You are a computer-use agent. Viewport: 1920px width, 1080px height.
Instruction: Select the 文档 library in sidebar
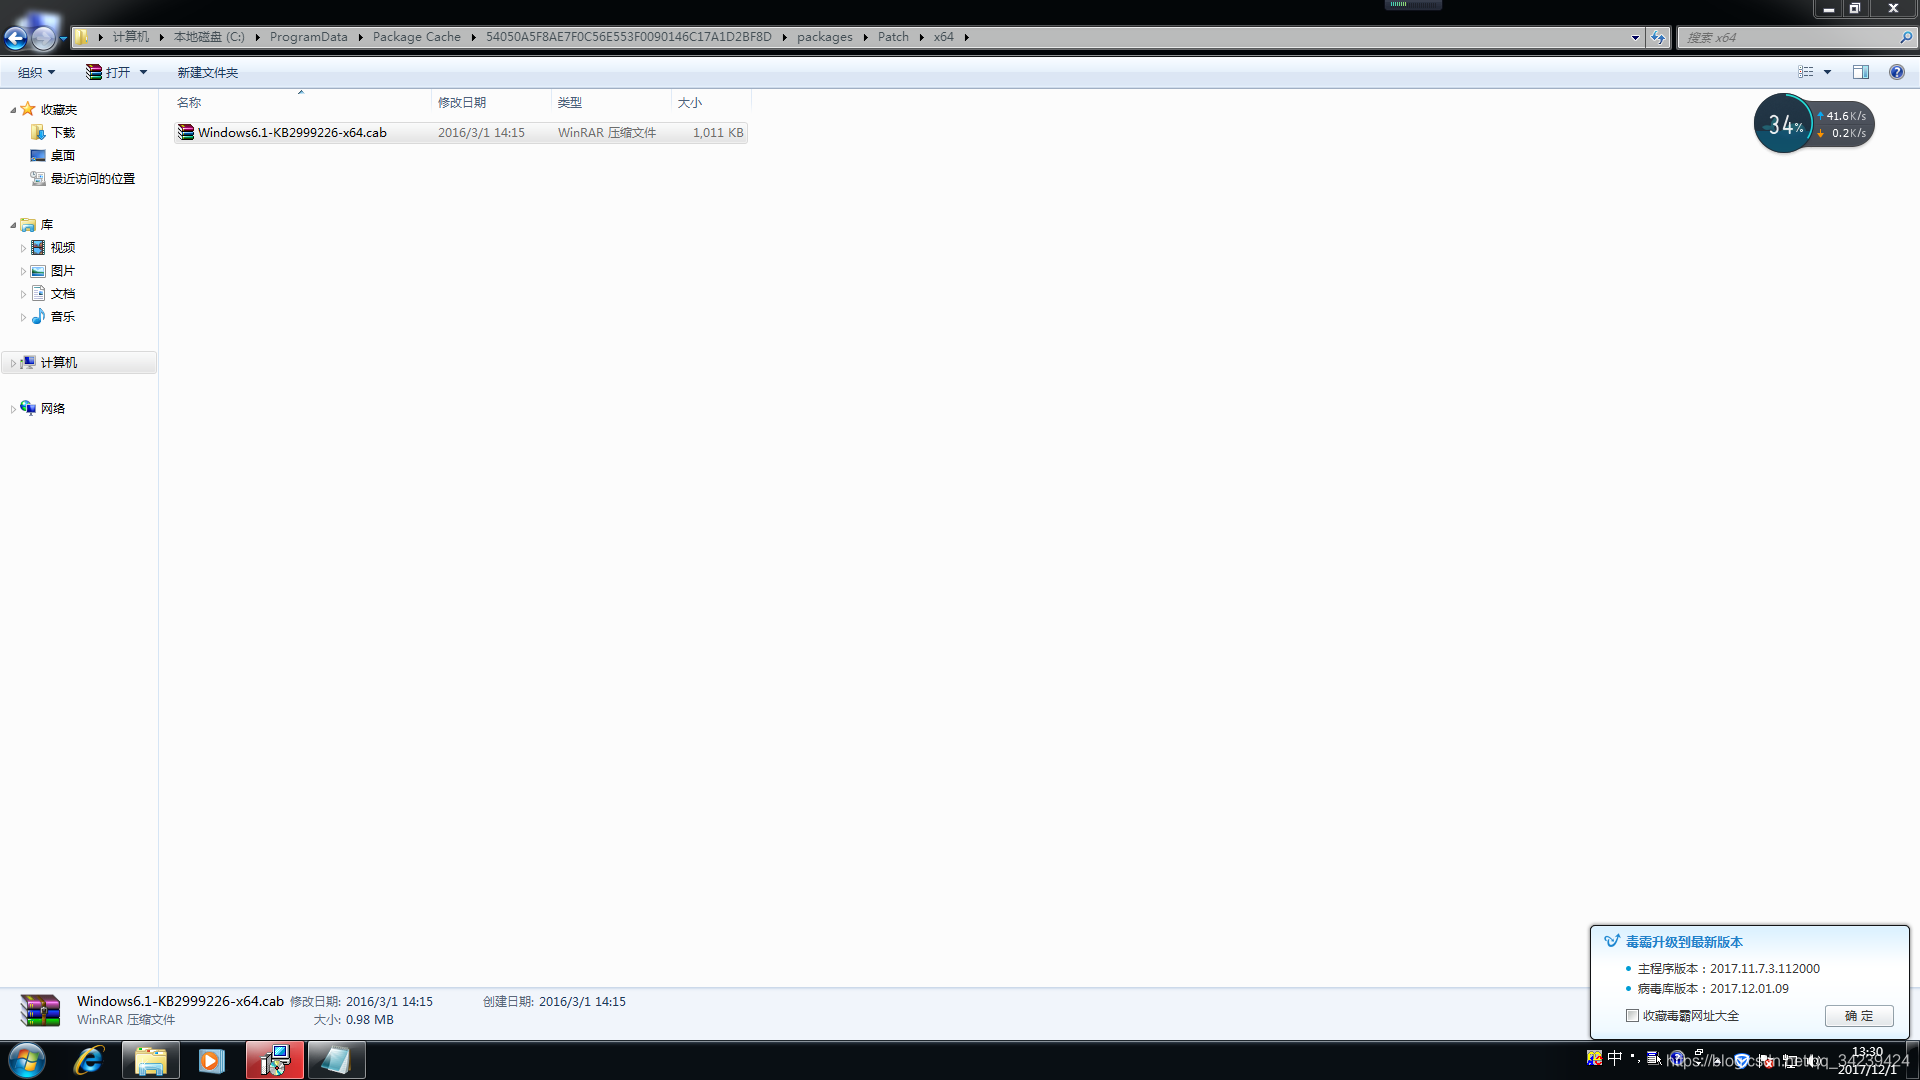tap(61, 293)
